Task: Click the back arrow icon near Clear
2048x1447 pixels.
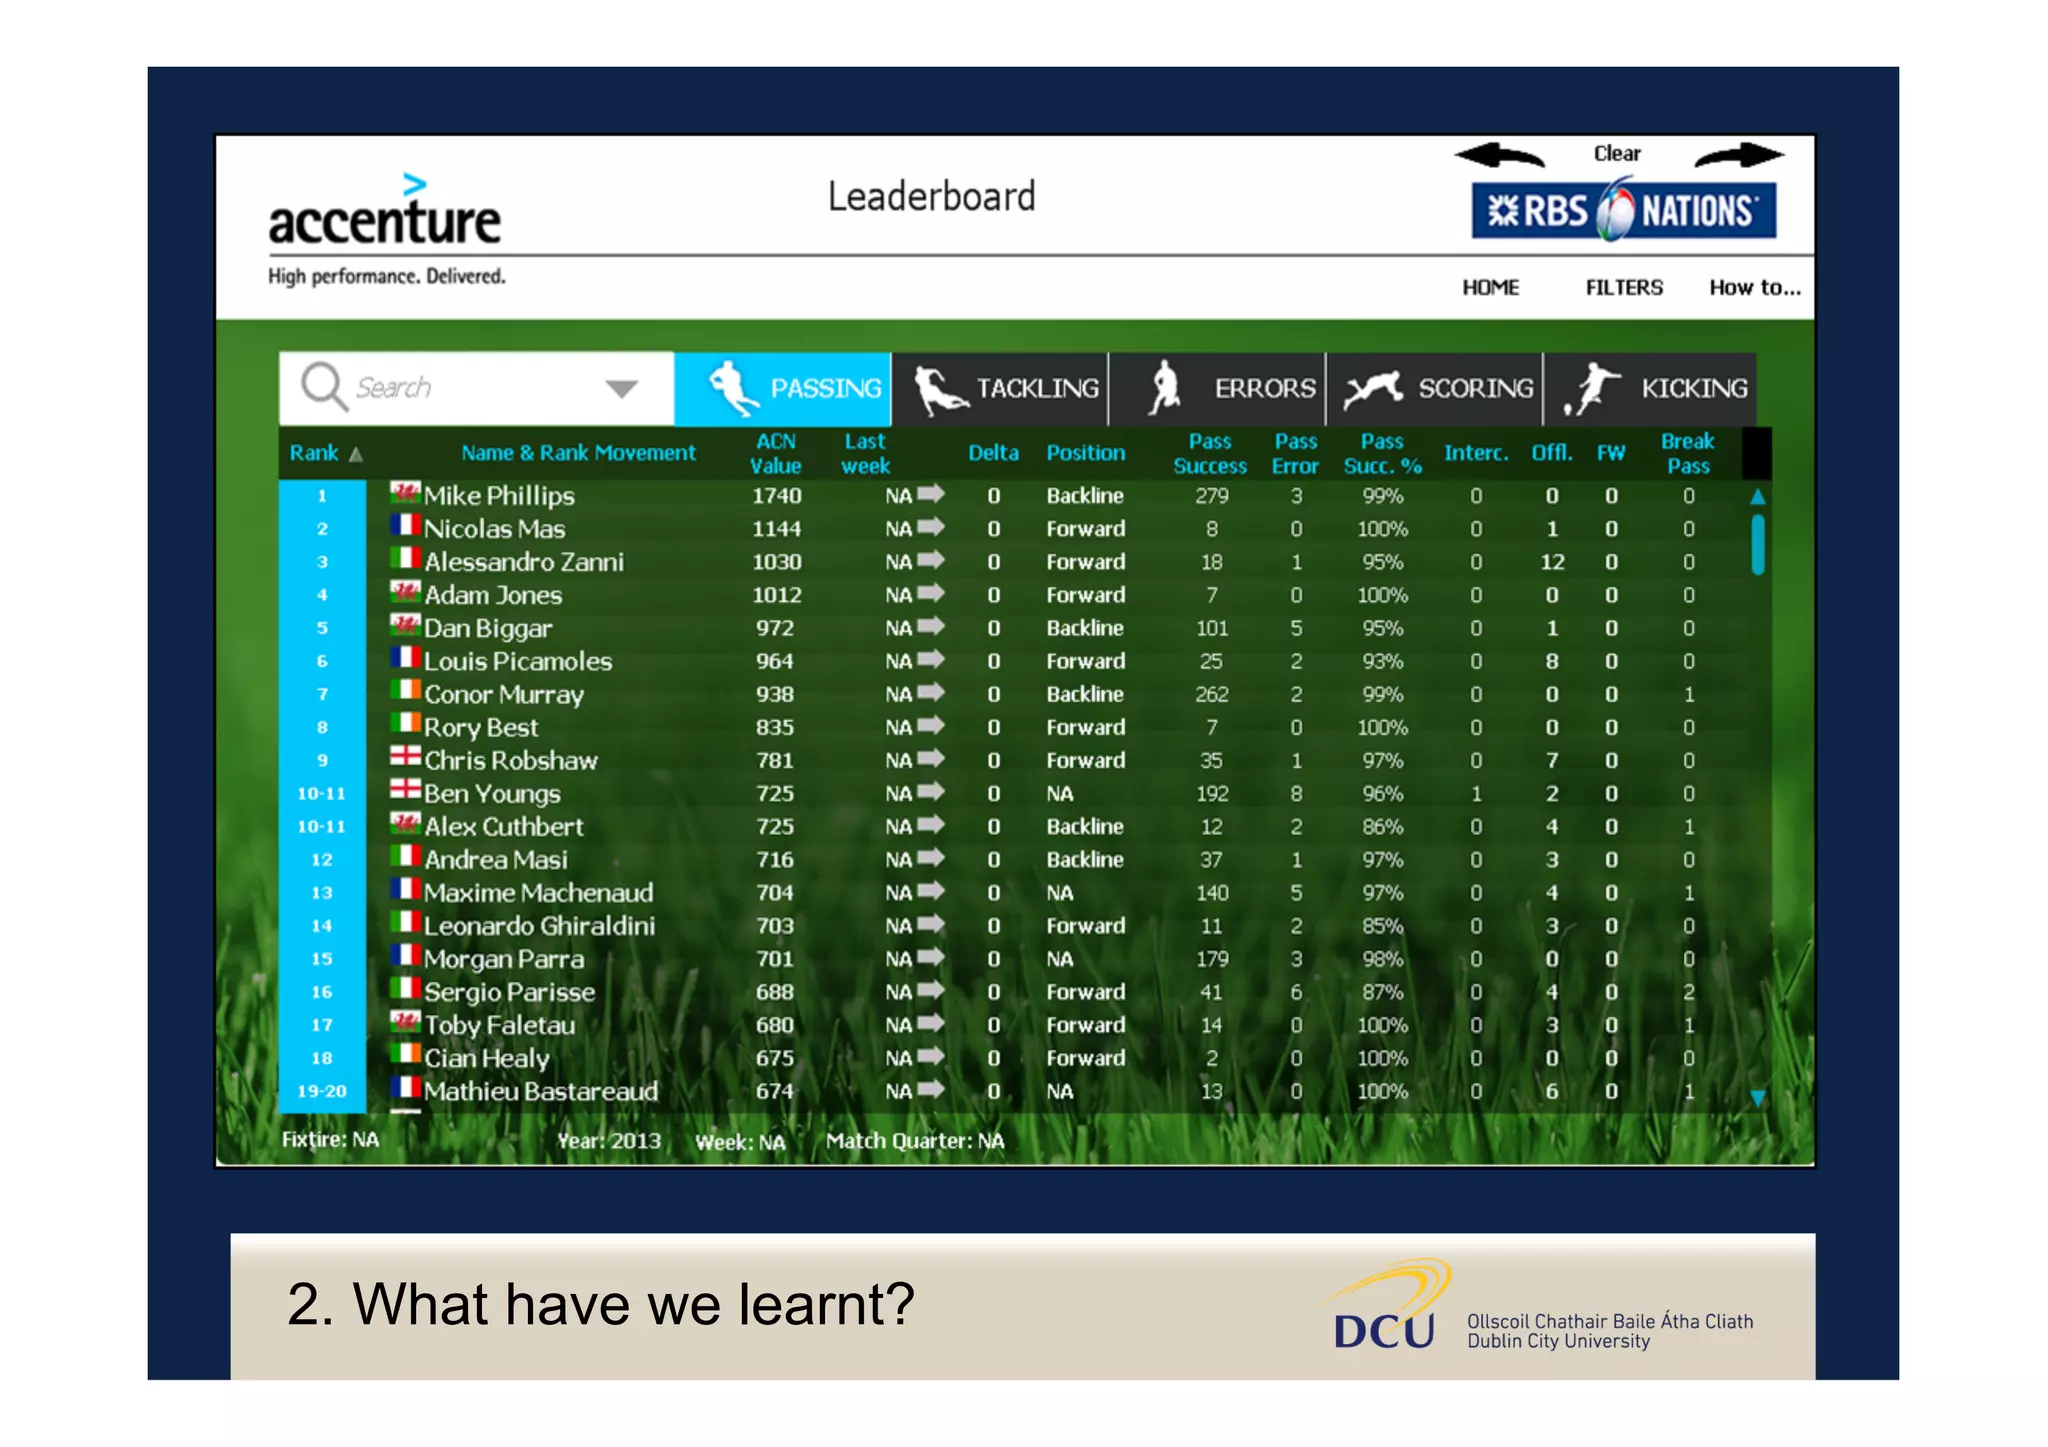Action: [x=1499, y=155]
